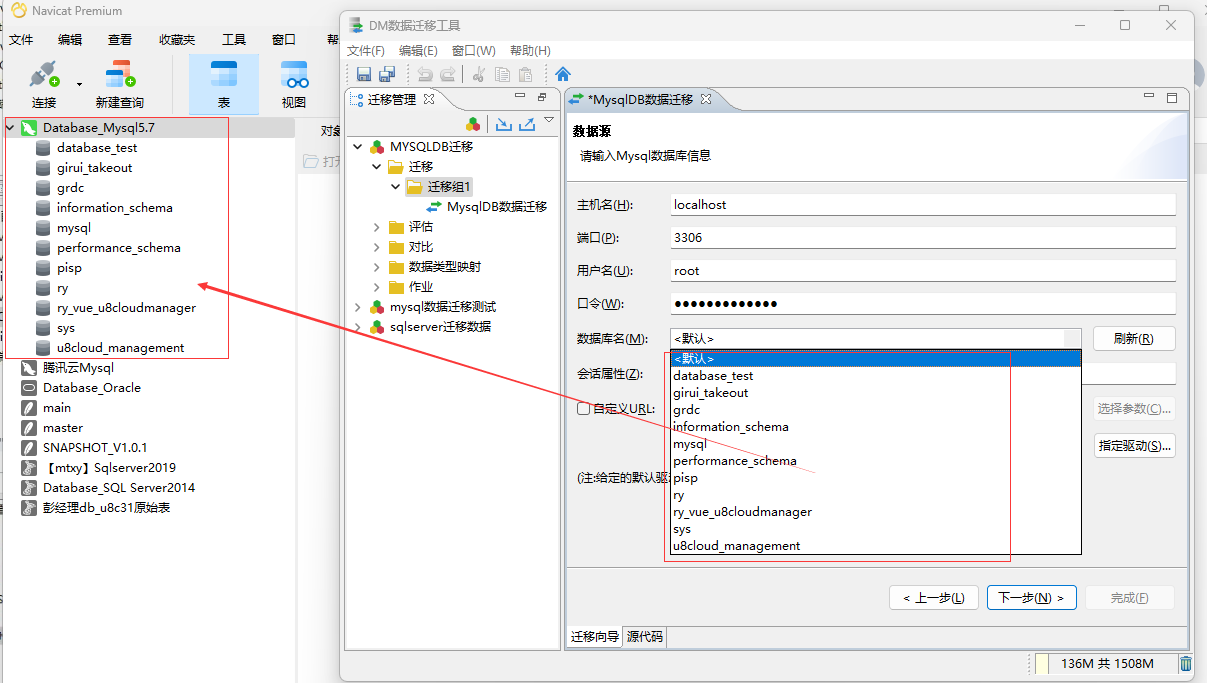Select u8cloud_management in the database dropdown list
Viewport: 1207px width, 683px height.
pyautogui.click(x=875, y=546)
